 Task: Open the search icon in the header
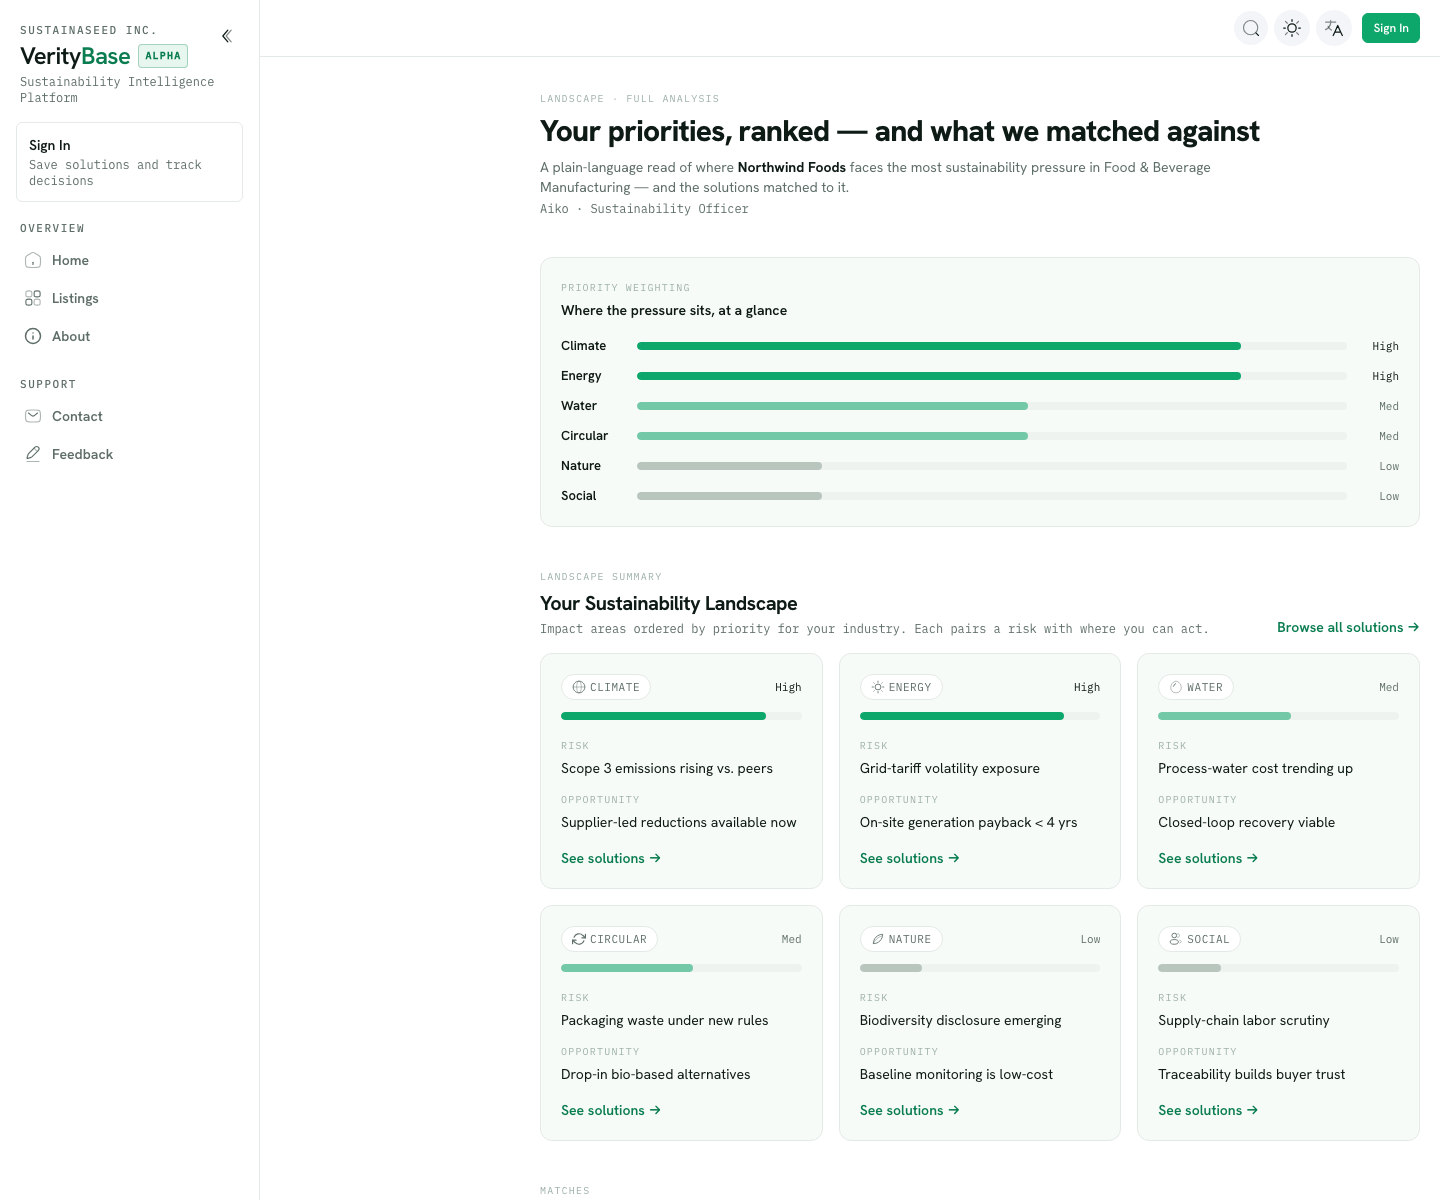[1251, 28]
